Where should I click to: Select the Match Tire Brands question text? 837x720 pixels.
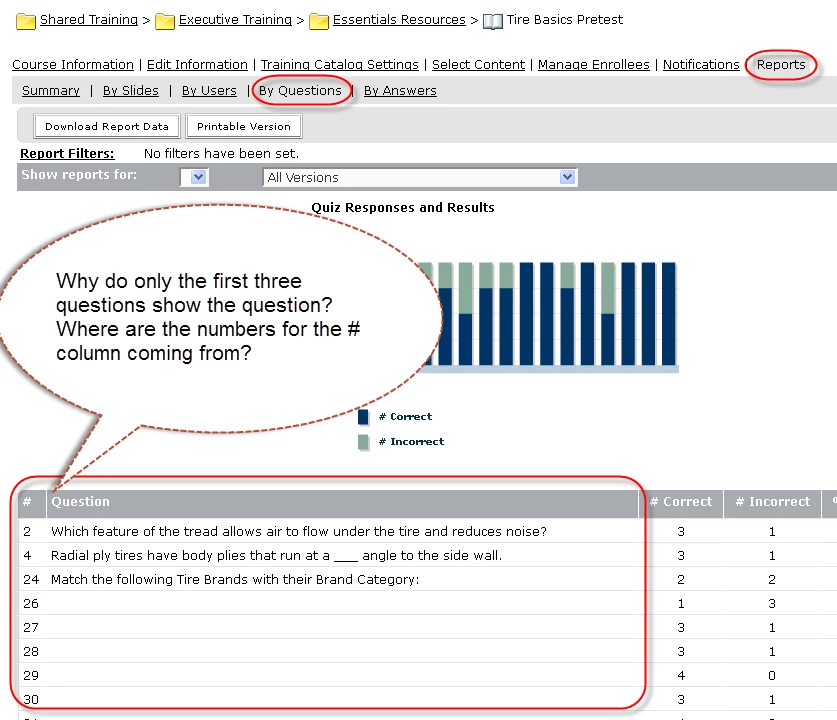coord(235,580)
